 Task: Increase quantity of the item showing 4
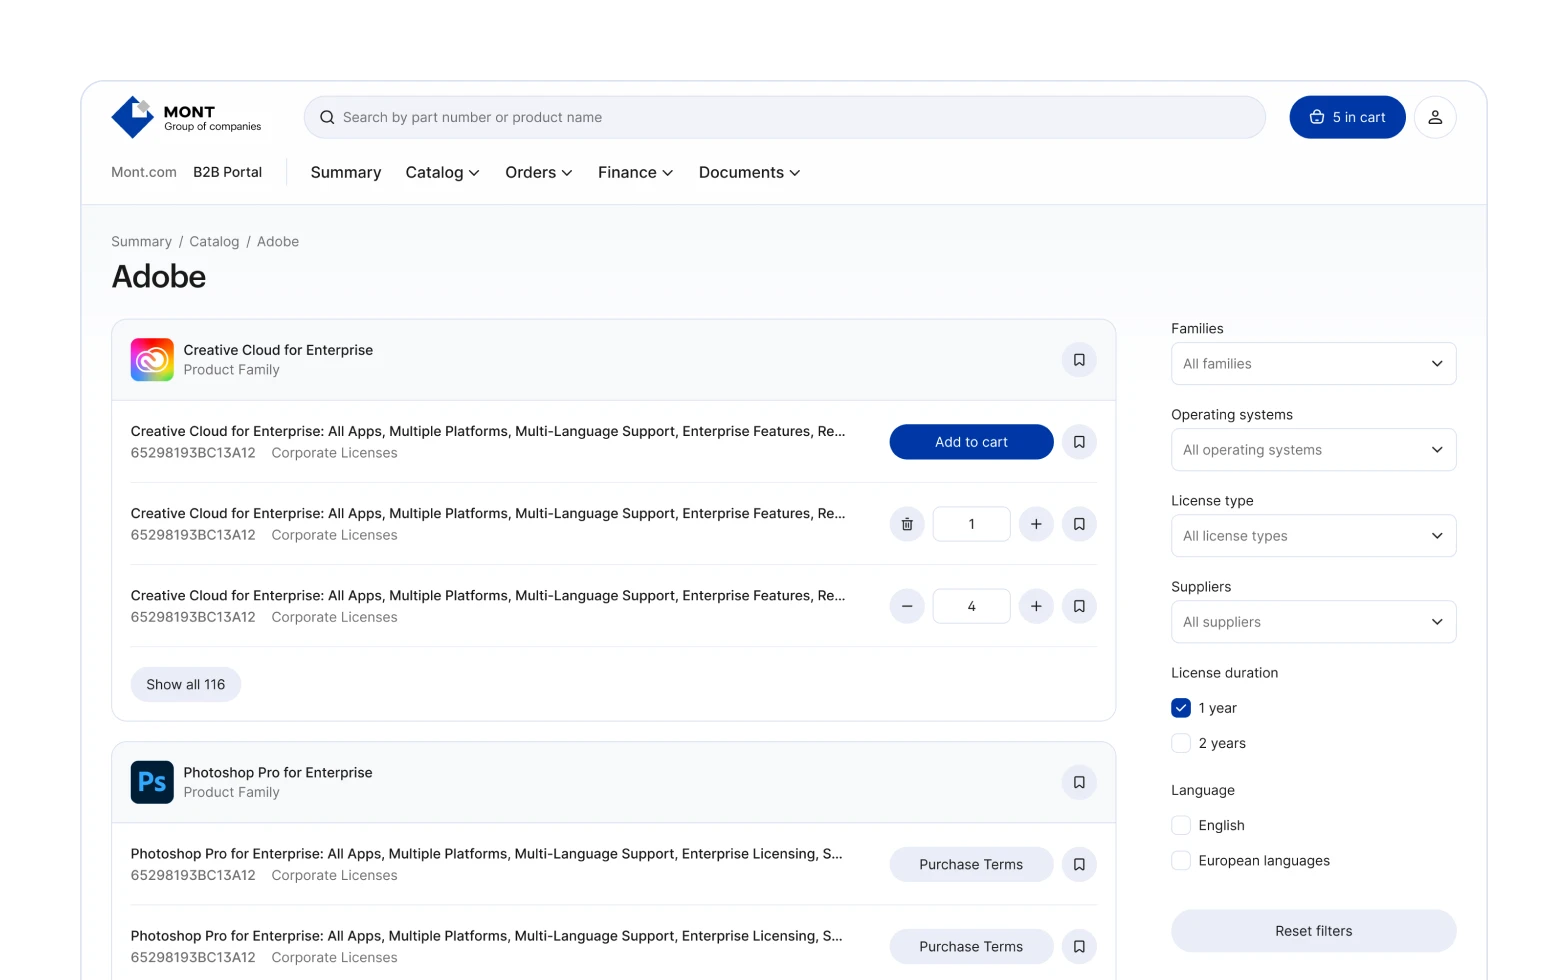click(x=1036, y=606)
